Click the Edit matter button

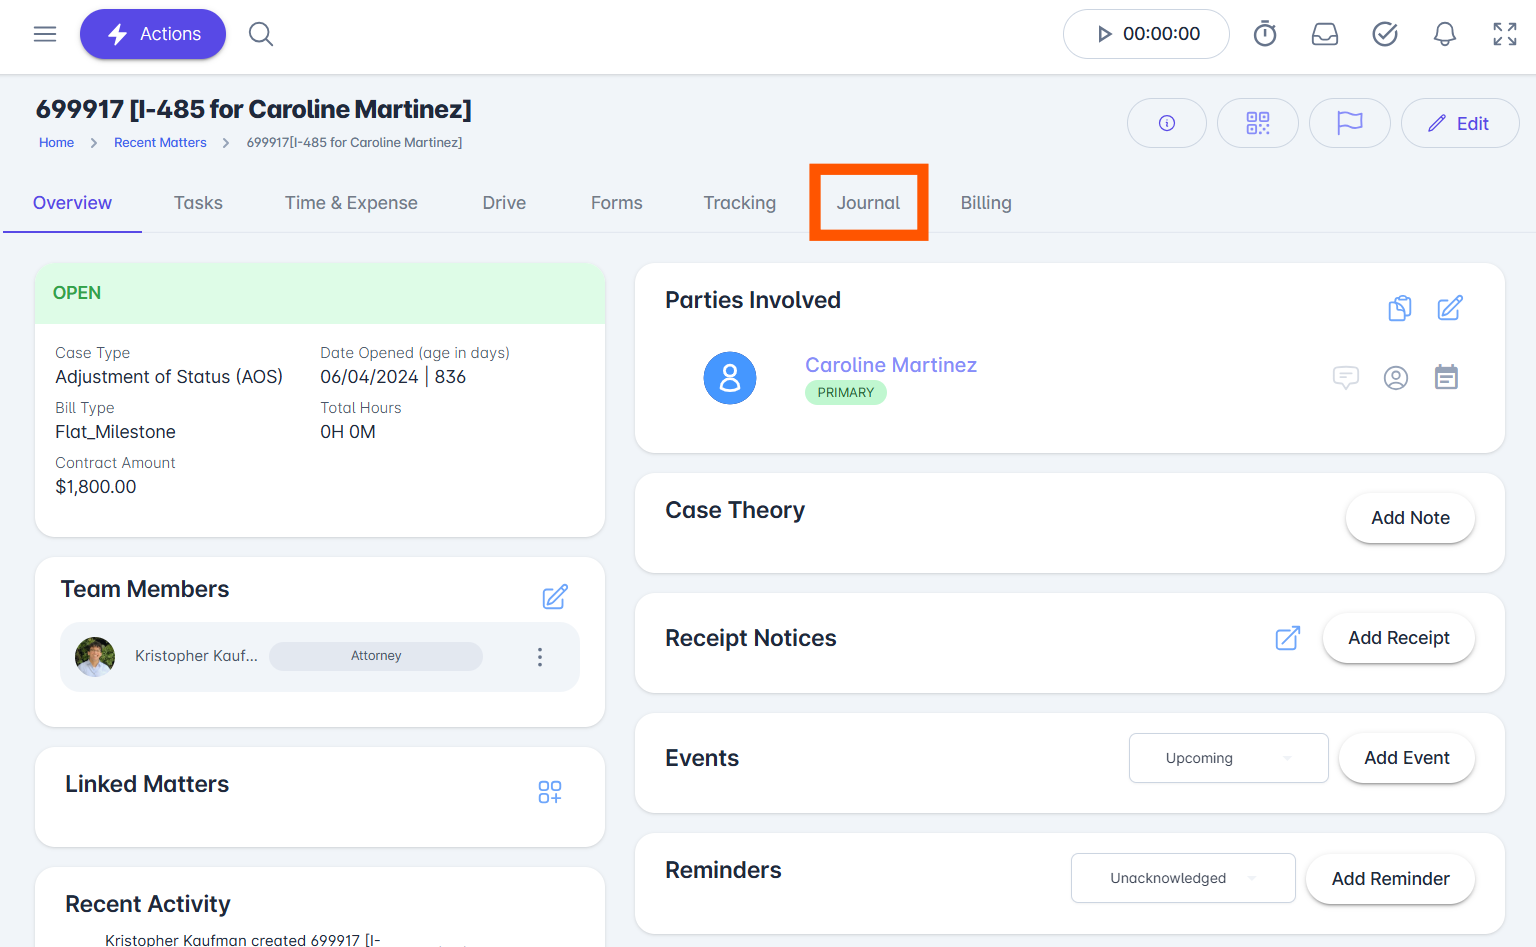[x=1460, y=123]
